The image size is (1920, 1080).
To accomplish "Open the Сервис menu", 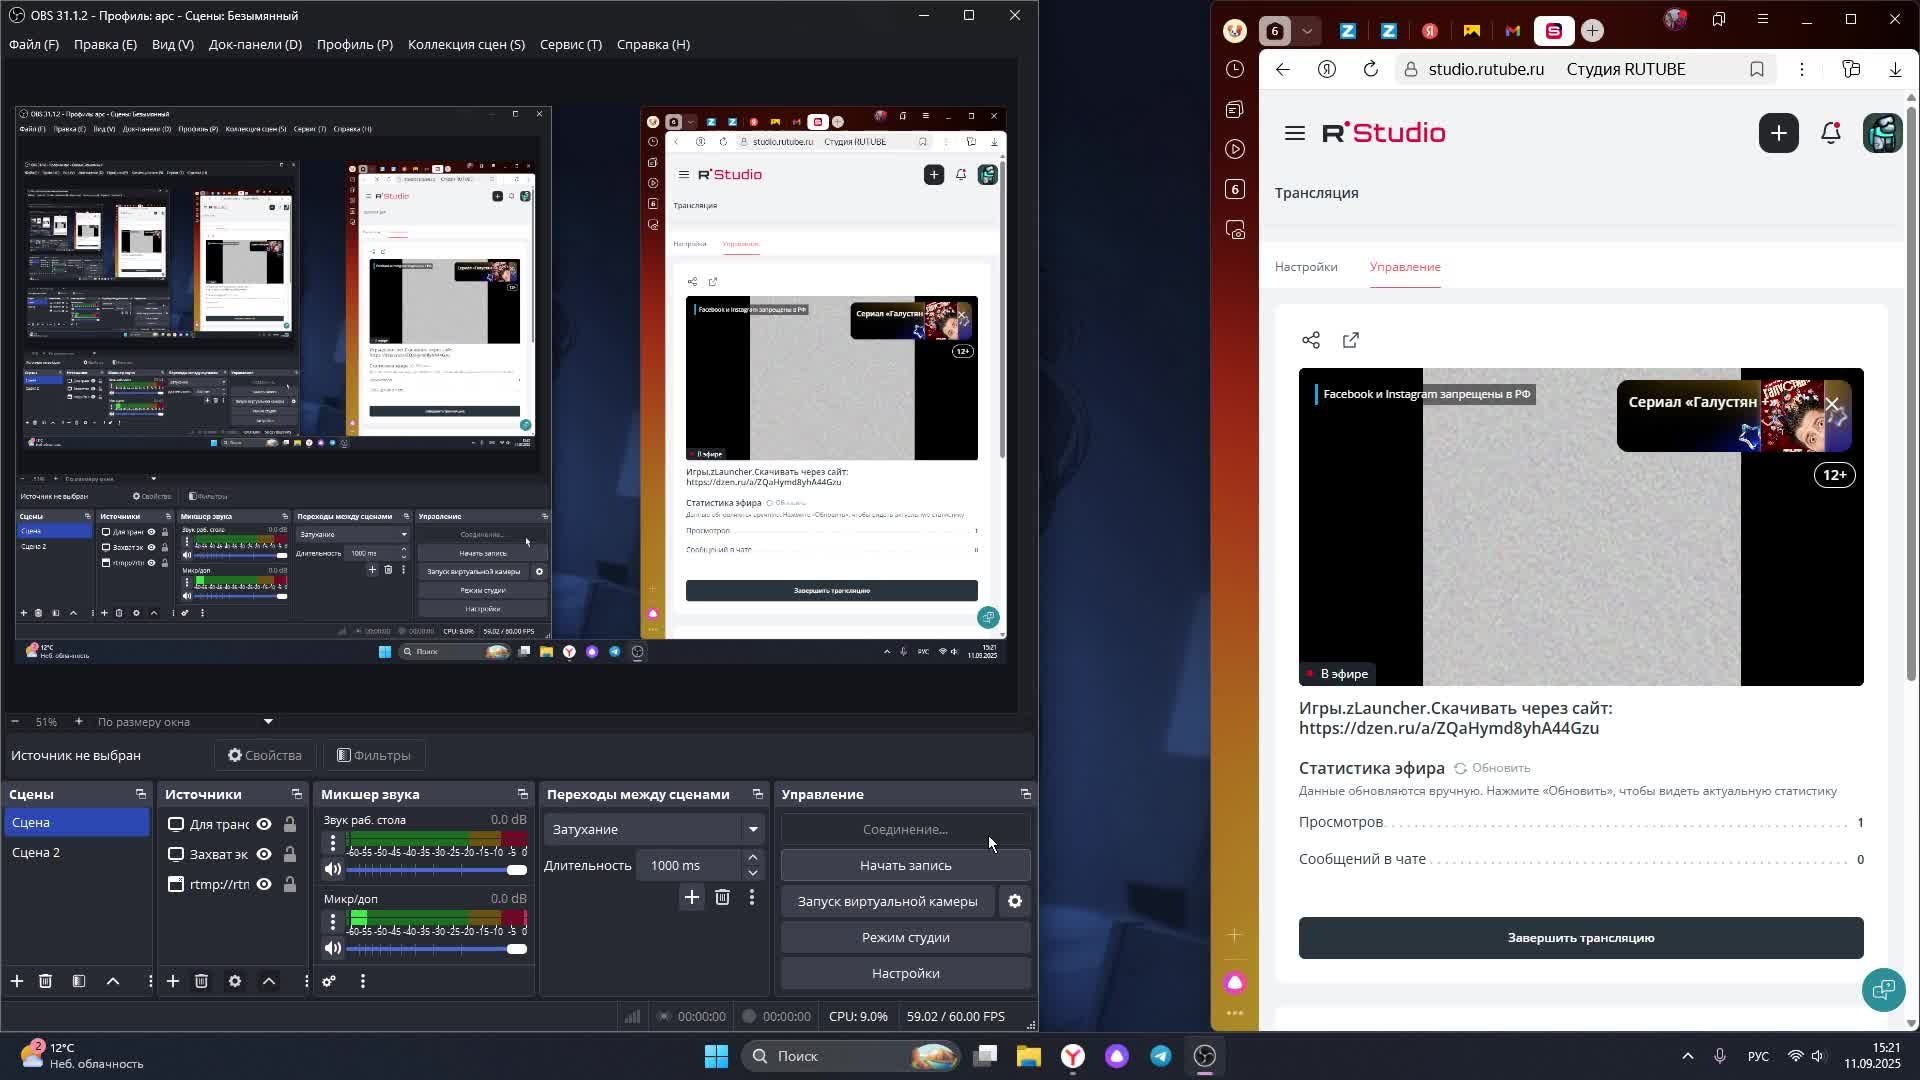I will click(570, 44).
